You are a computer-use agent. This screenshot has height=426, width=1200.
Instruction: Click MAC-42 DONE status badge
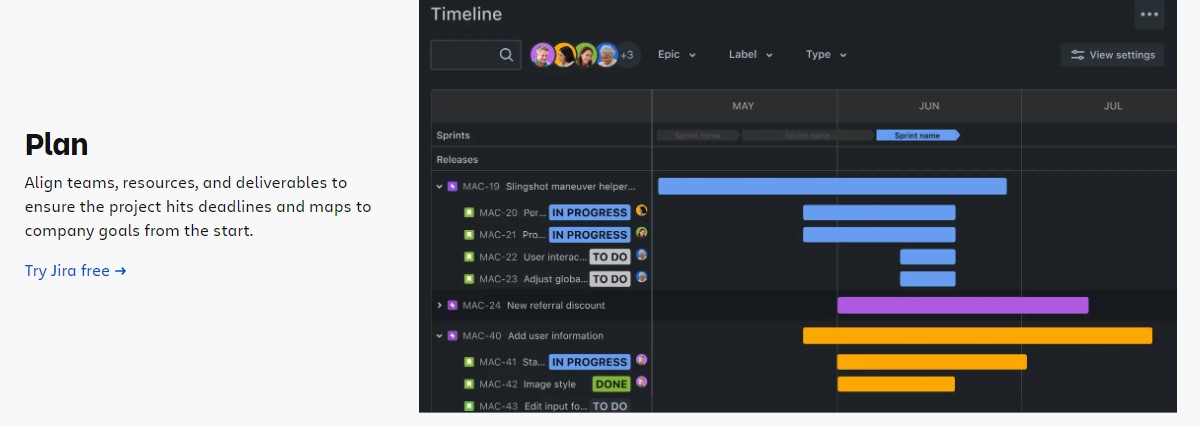tap(611, 384)
